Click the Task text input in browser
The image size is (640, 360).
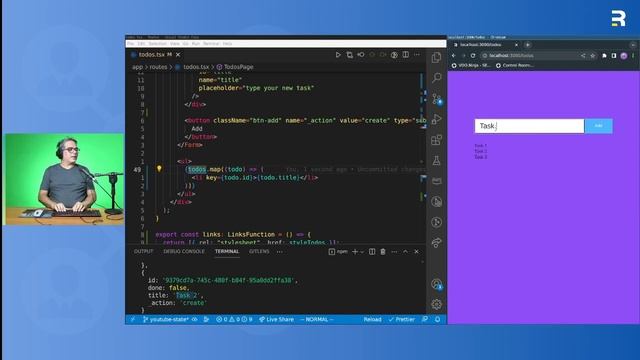point(529,126)
